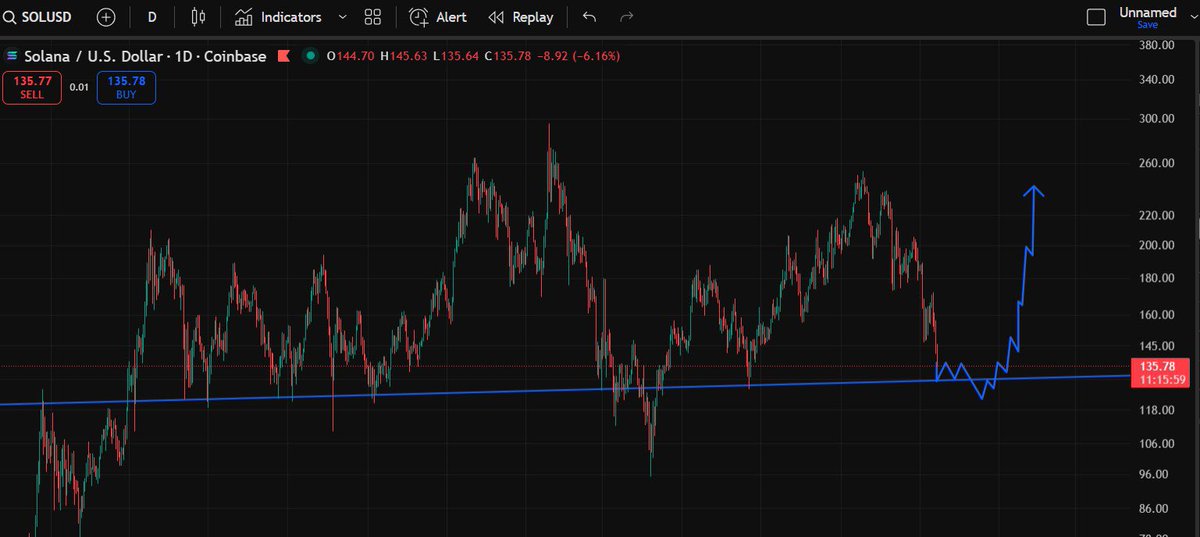Open the indicator templates four-squares icon
This screenshot has width=1200, height=537.
tap(373, 17)
